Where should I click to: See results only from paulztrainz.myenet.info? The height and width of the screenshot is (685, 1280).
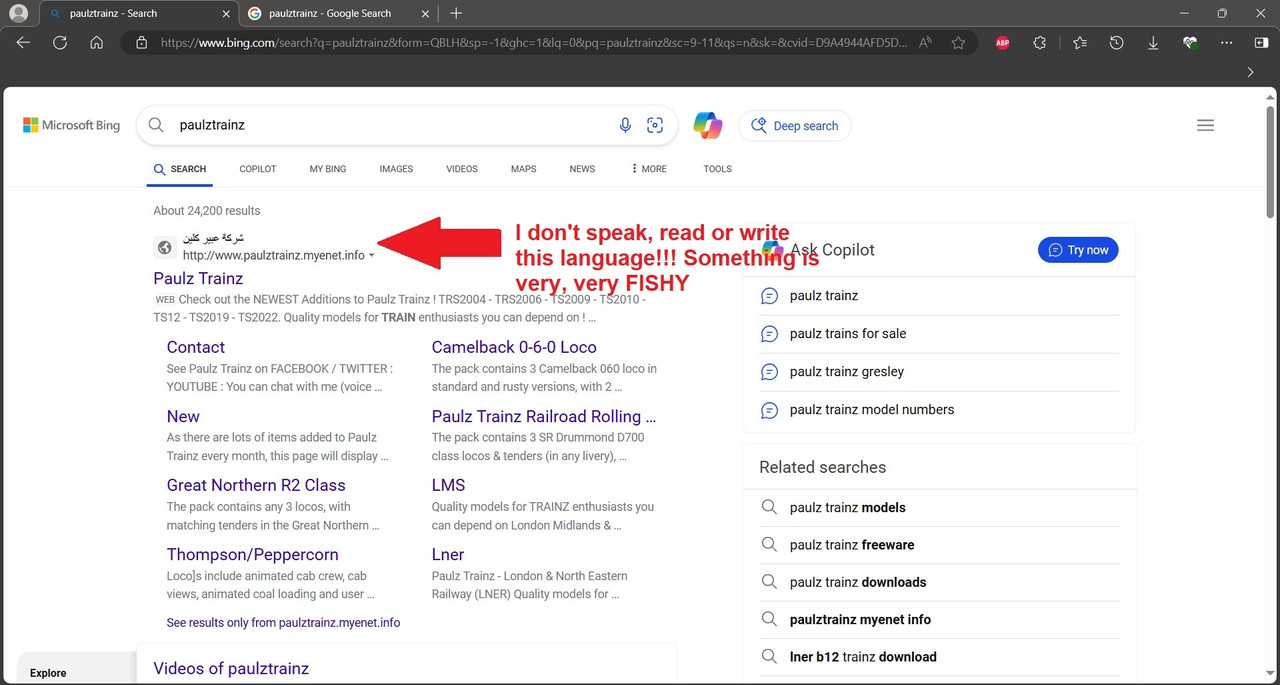[x=283, y=622]
